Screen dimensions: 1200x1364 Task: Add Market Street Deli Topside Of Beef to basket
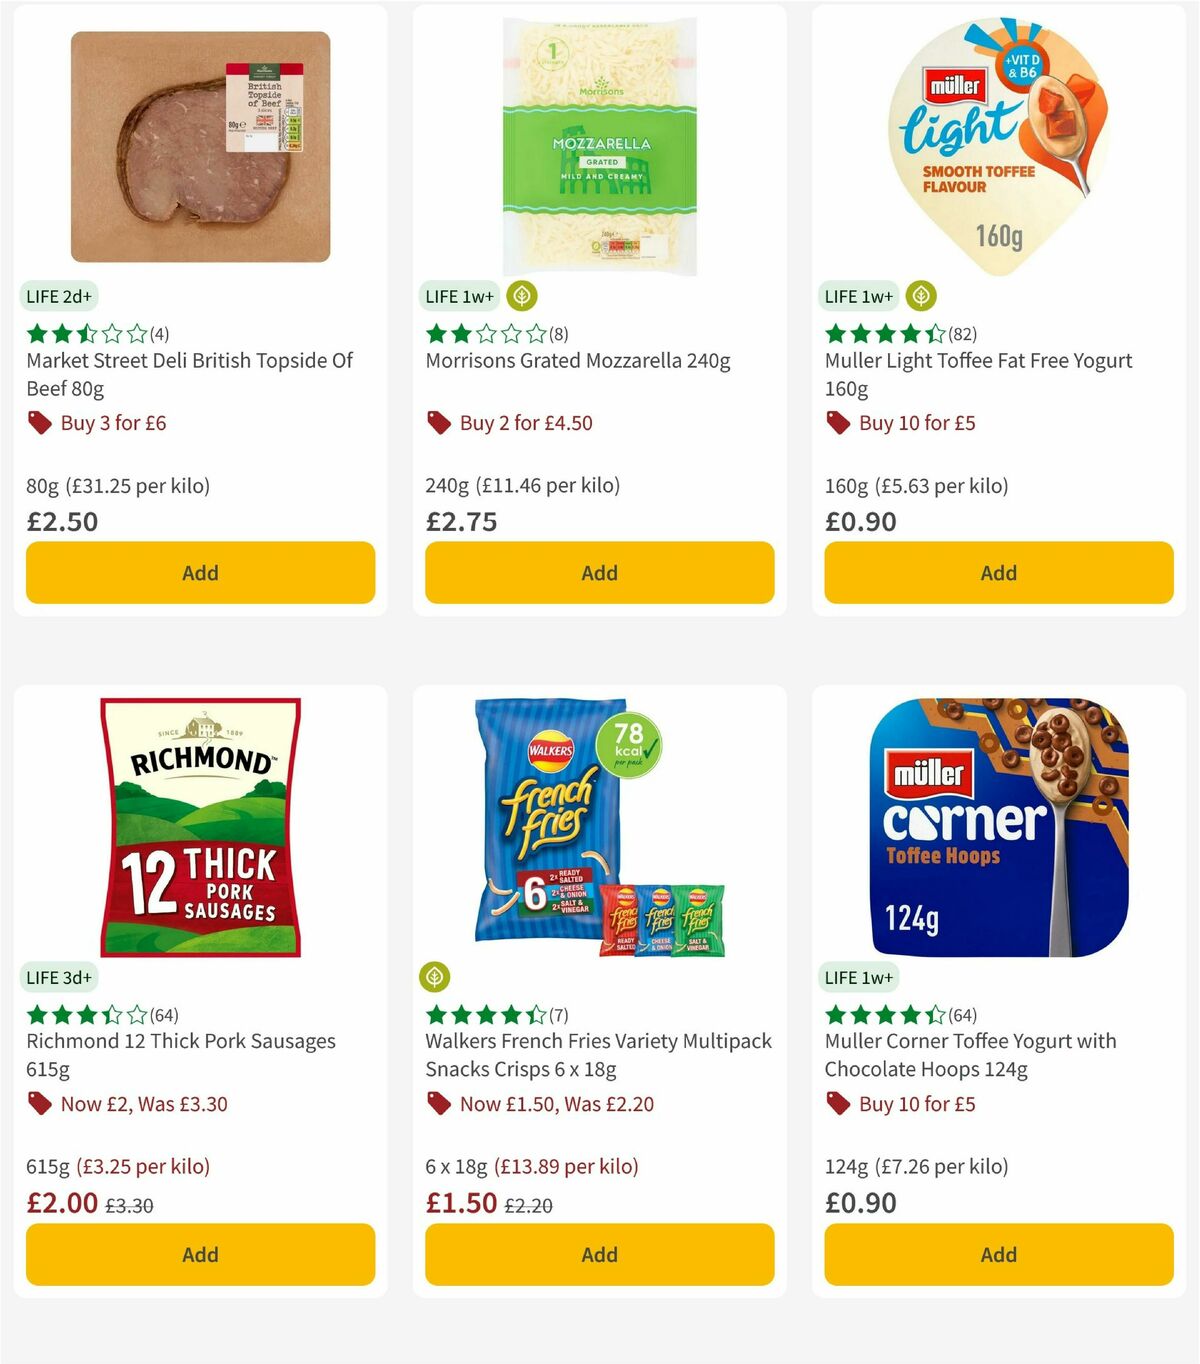coord(200,572)
